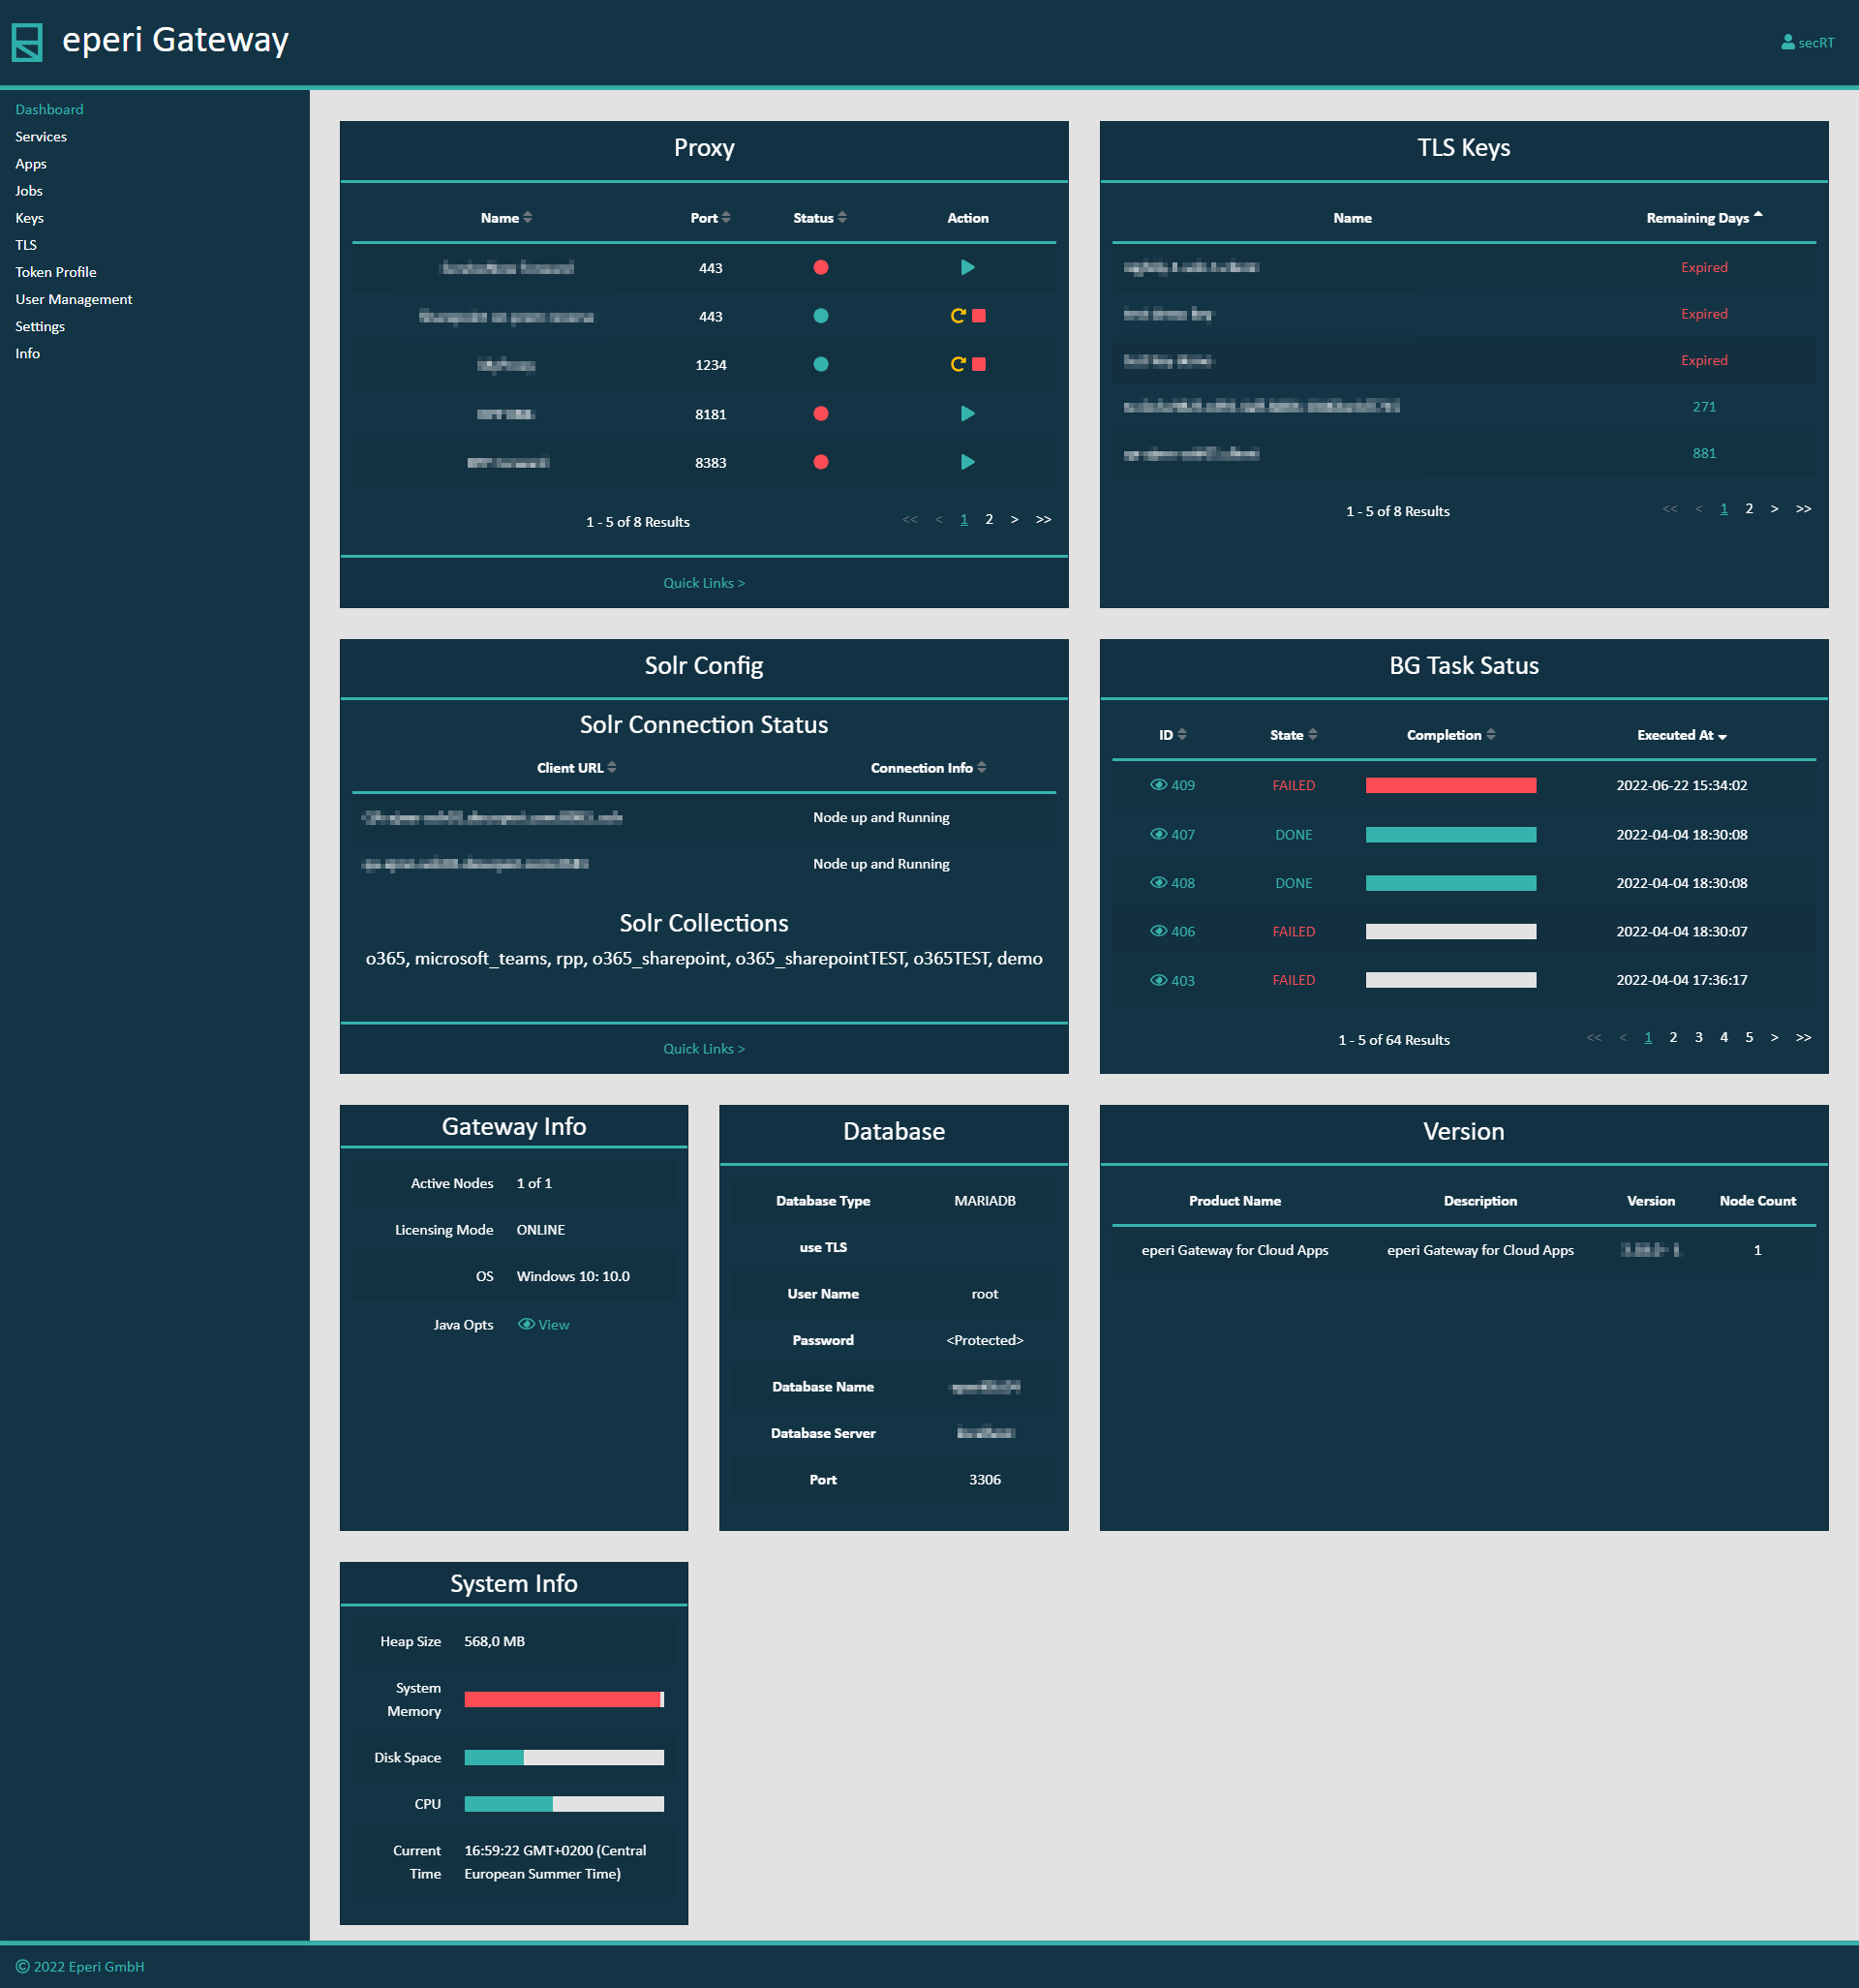
Task: Click the first Solr 'Node up and Running' status
Action: 881,818
